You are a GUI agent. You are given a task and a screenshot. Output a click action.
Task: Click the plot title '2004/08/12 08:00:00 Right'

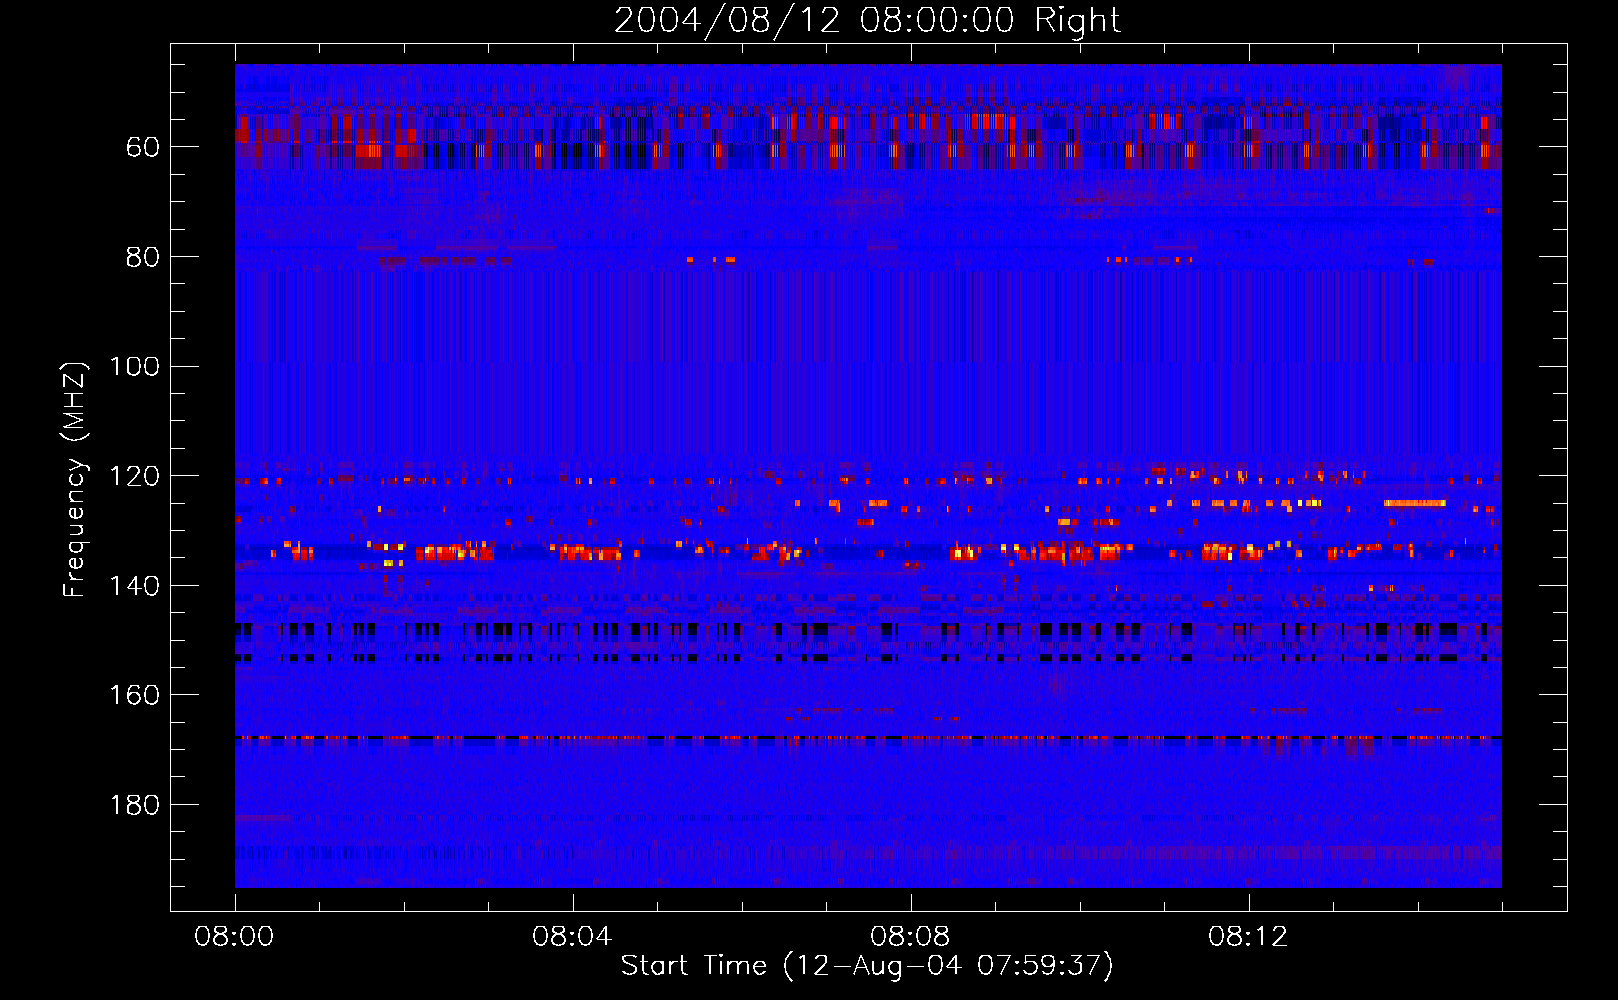[x=867, y=20]
